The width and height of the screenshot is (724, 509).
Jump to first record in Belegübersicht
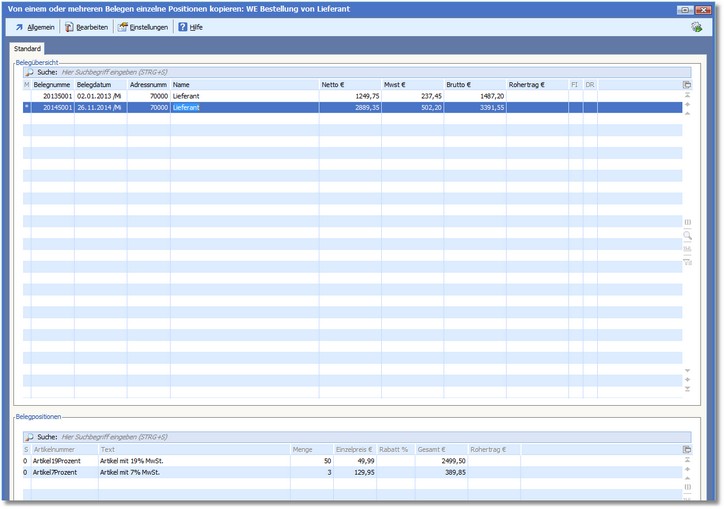[687, 95]
